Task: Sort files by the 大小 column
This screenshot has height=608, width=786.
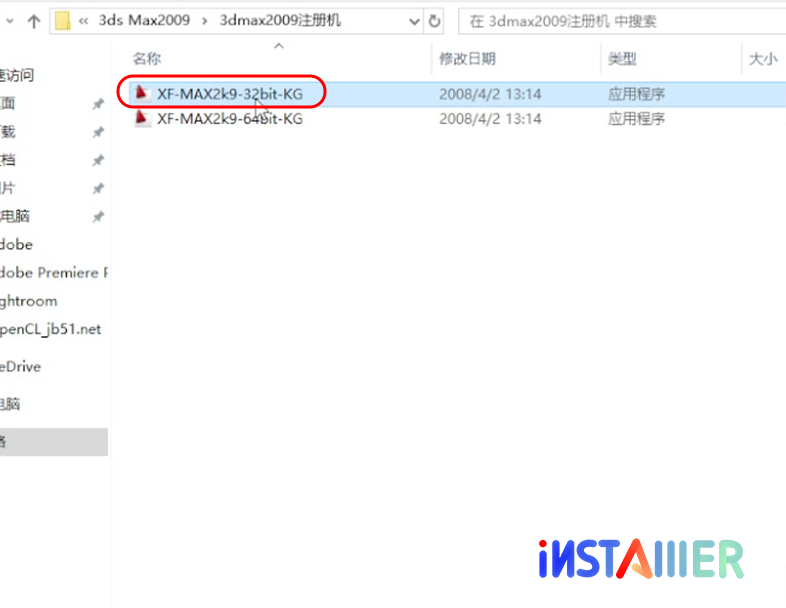Action: pos(763,59)
